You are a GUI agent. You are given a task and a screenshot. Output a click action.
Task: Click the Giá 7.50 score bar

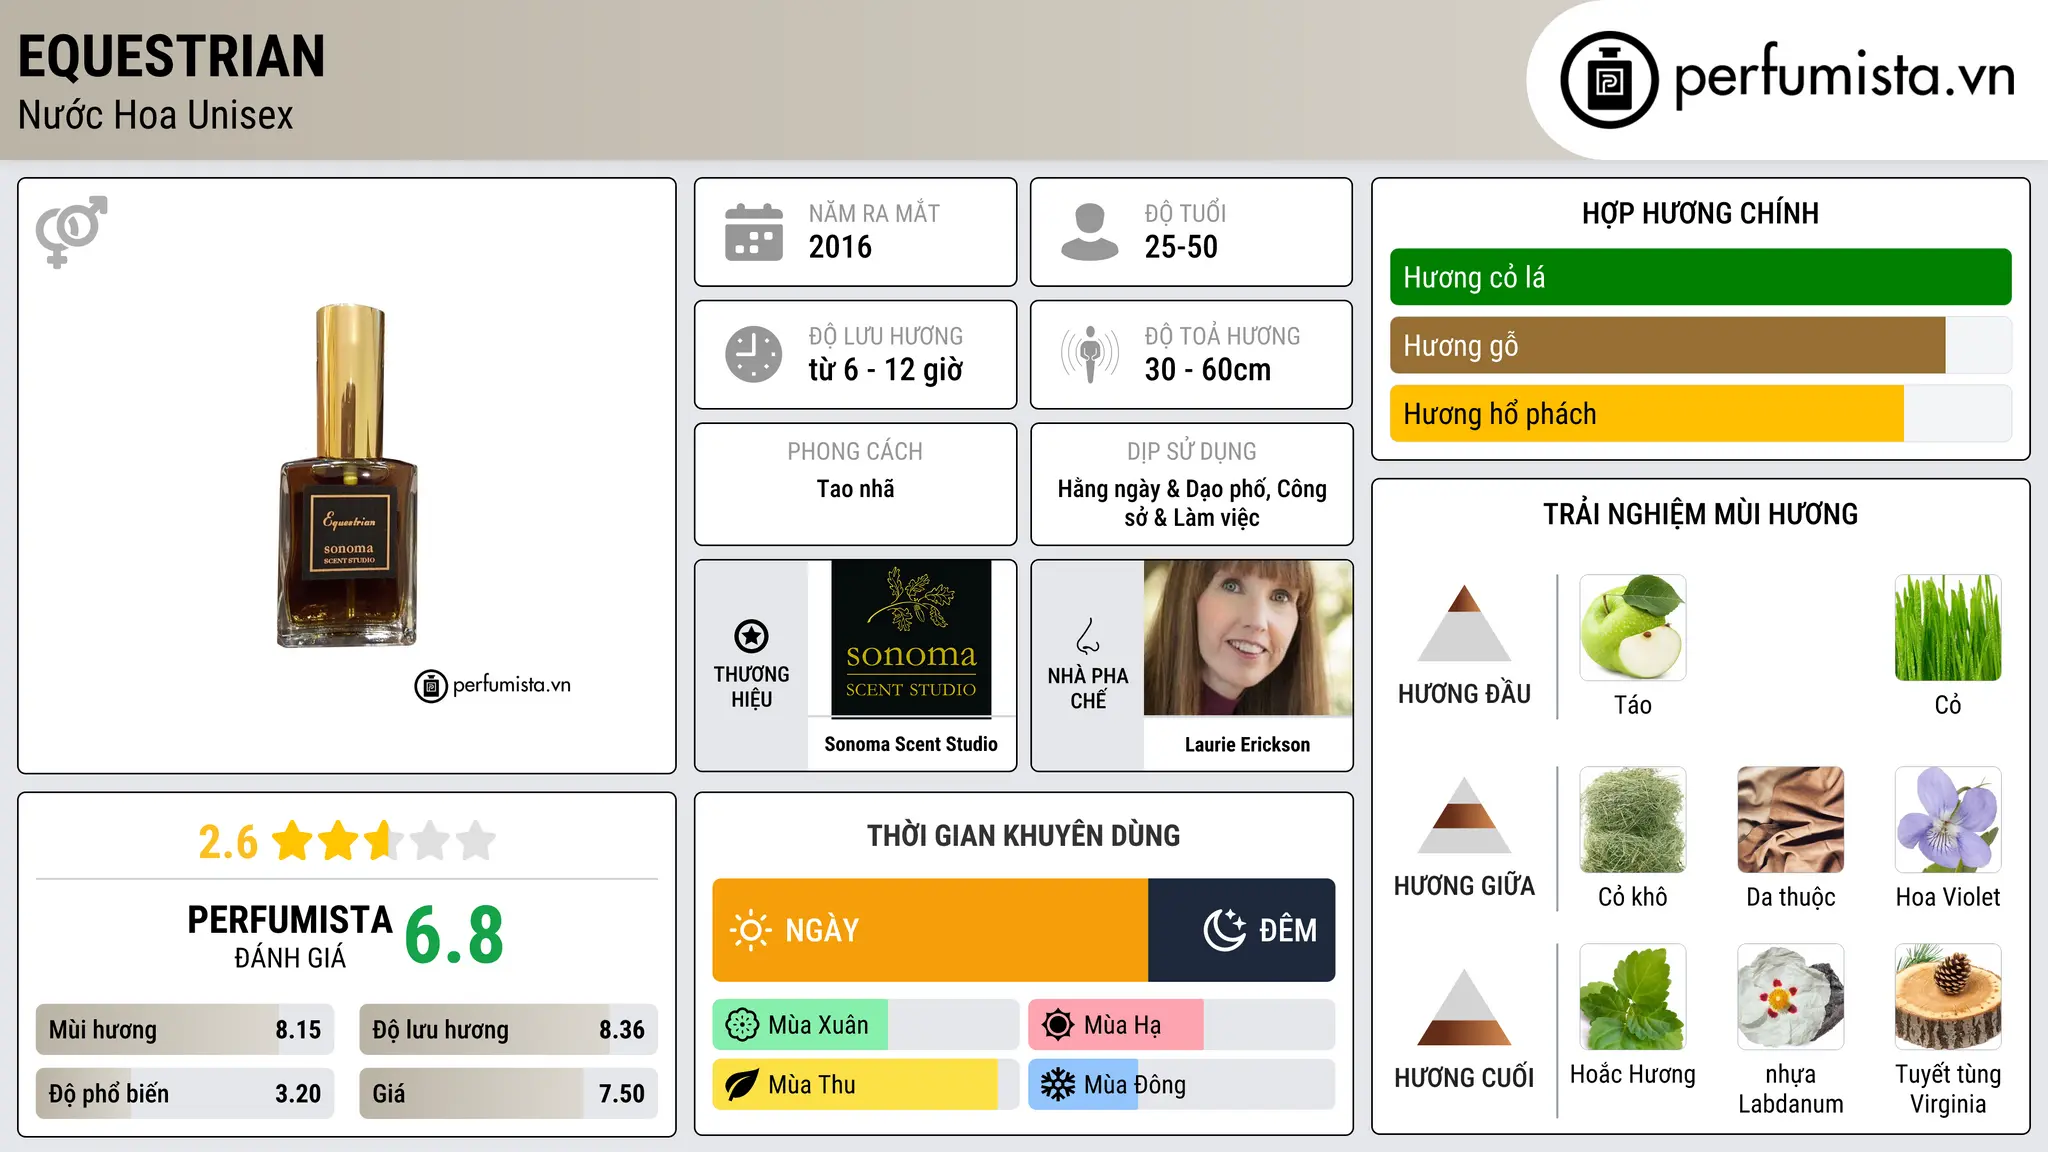pyautogui.click(x=508, y=1093)
